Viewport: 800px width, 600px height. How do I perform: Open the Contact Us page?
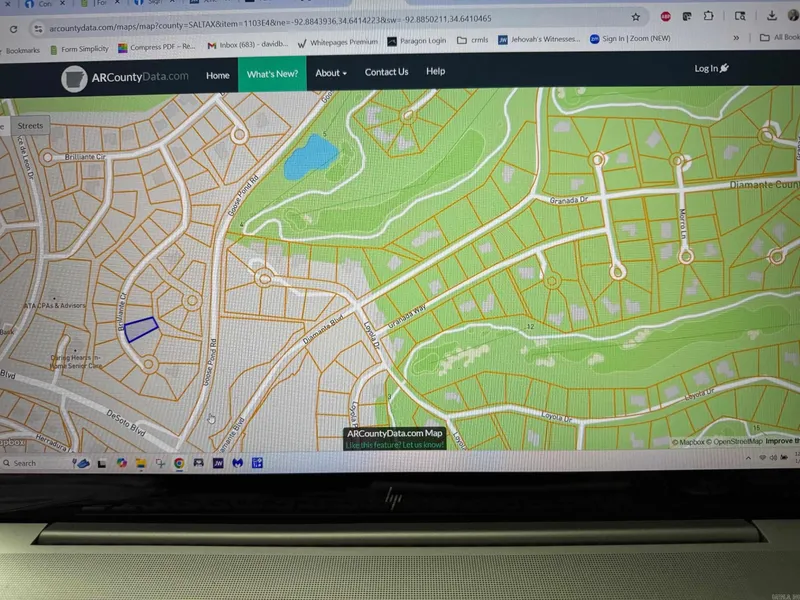coord(386,72)
